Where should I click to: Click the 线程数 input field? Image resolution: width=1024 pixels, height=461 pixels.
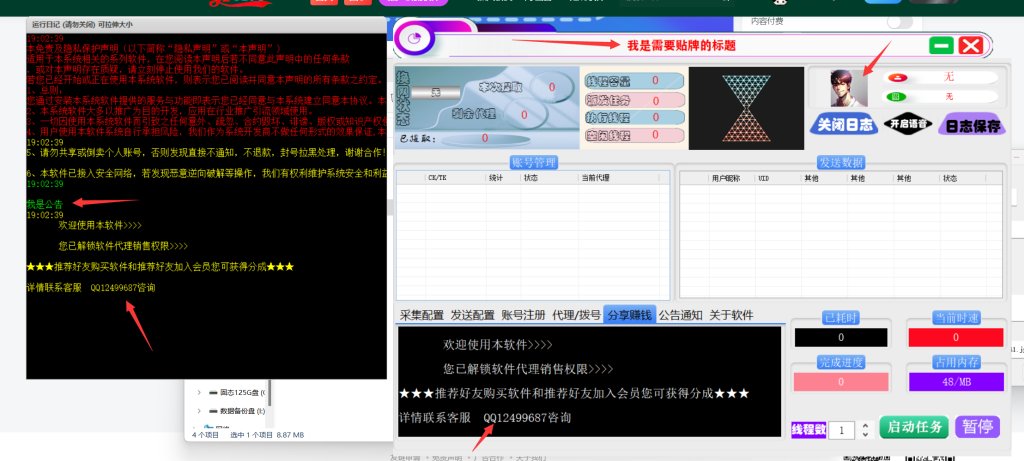(x=843, y=430)
